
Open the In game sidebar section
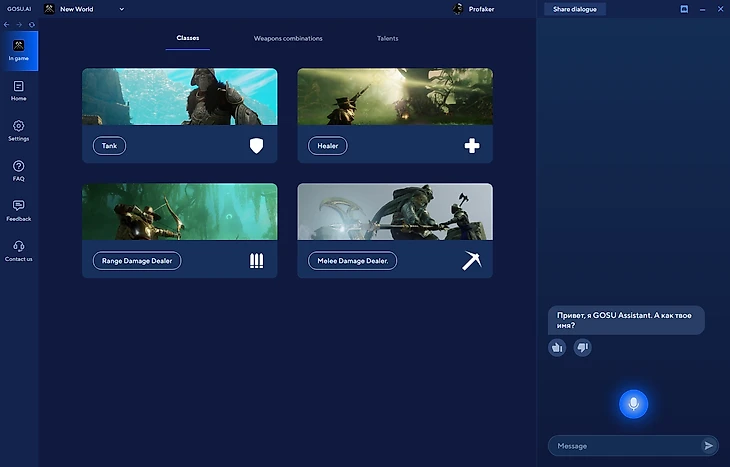[18, 50]
